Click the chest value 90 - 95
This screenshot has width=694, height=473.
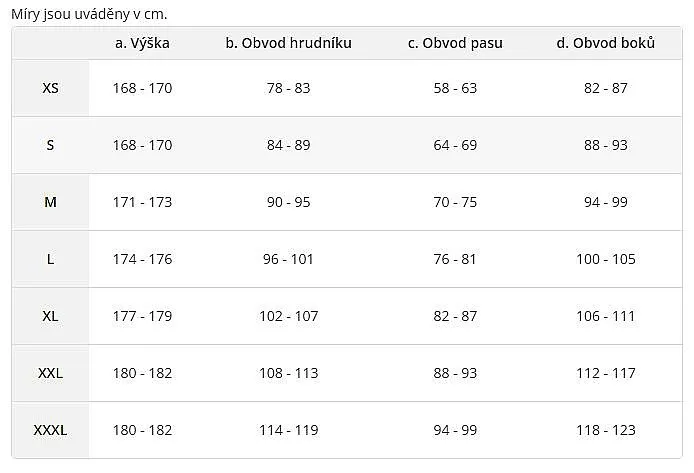[x=289, y=202]
